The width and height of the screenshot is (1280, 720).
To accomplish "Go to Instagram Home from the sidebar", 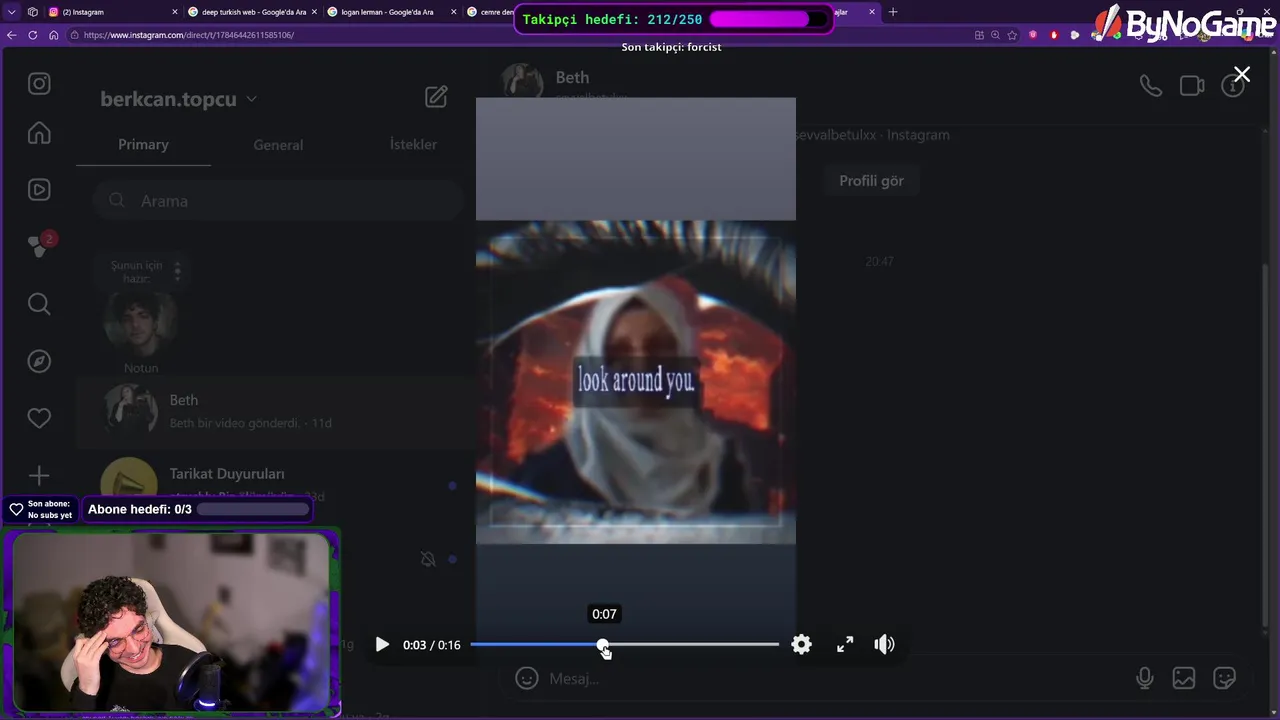I will [39, 133].
